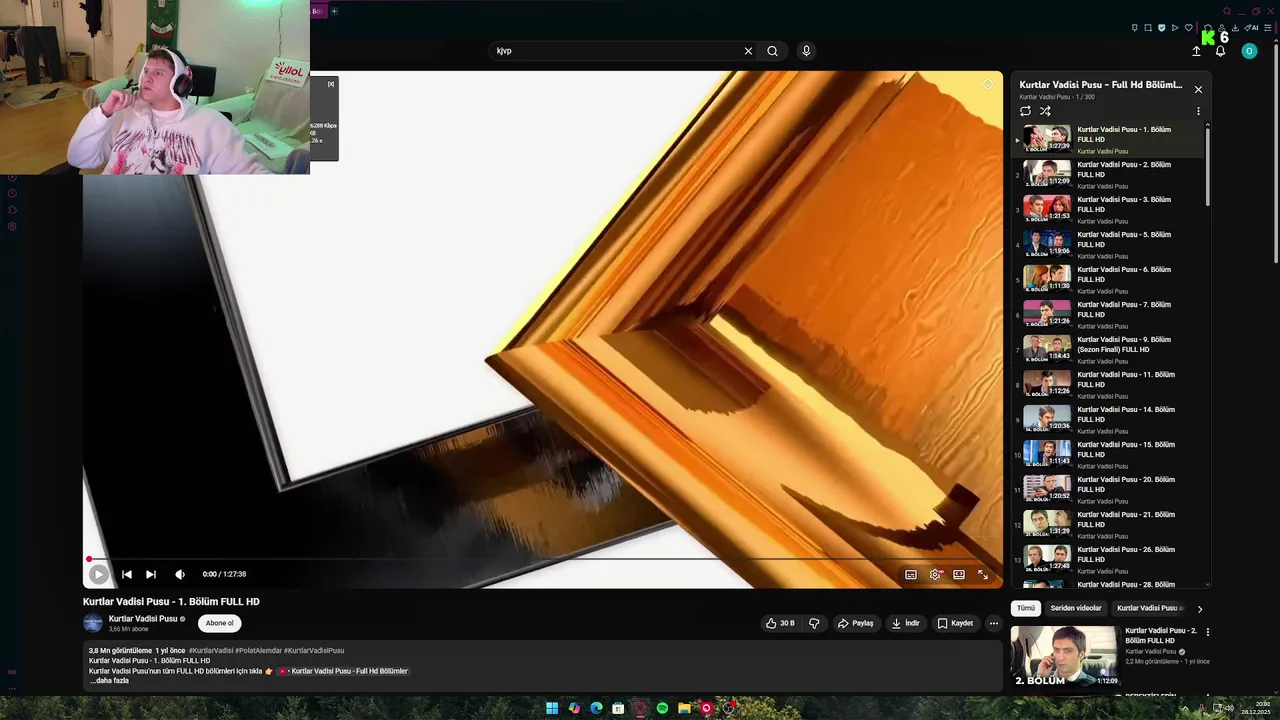Click the İndir download button
The width and height of the screenshot is (1280, 720).
(906, 623)
